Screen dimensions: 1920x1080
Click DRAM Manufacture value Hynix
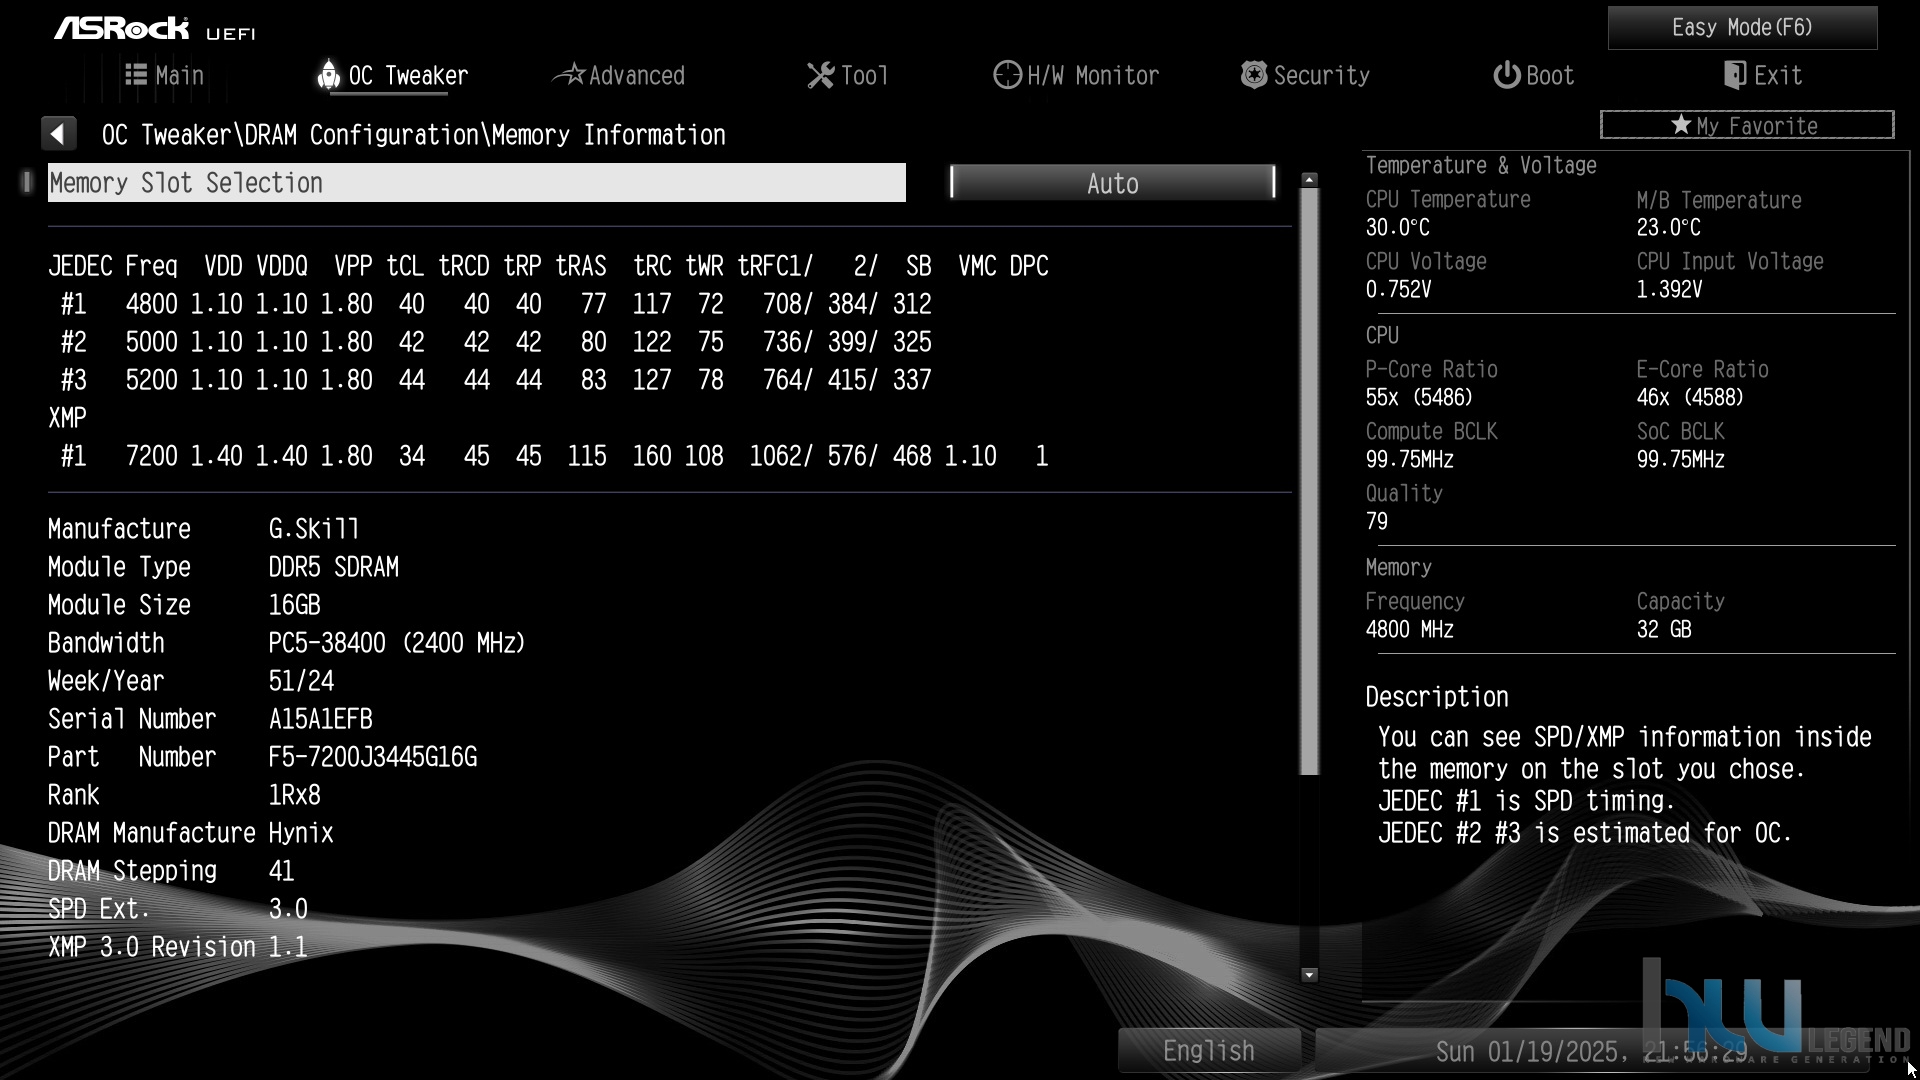(x=301, y=833)
